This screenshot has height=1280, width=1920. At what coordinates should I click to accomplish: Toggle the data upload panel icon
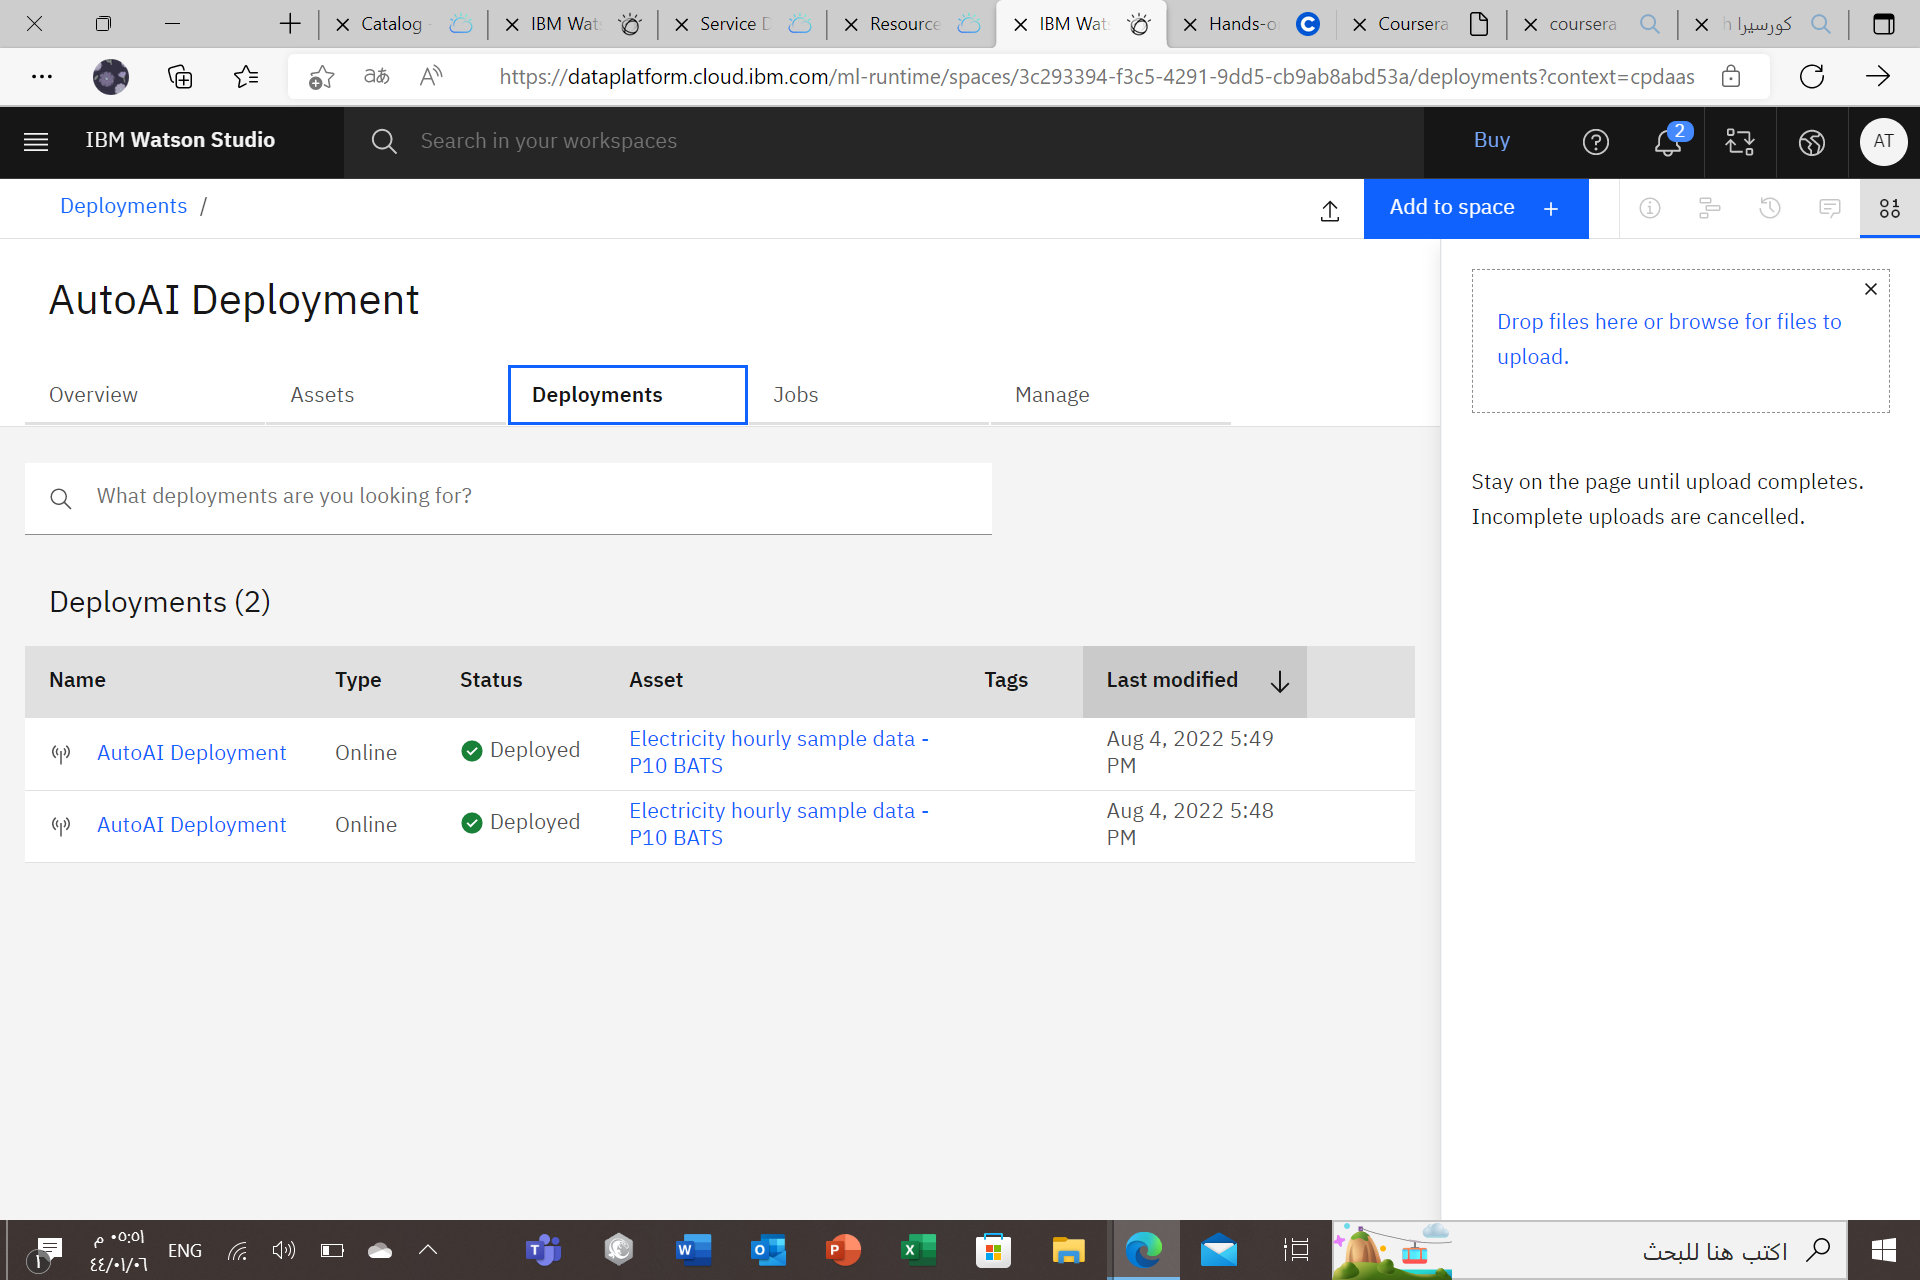coord(1889,208)
